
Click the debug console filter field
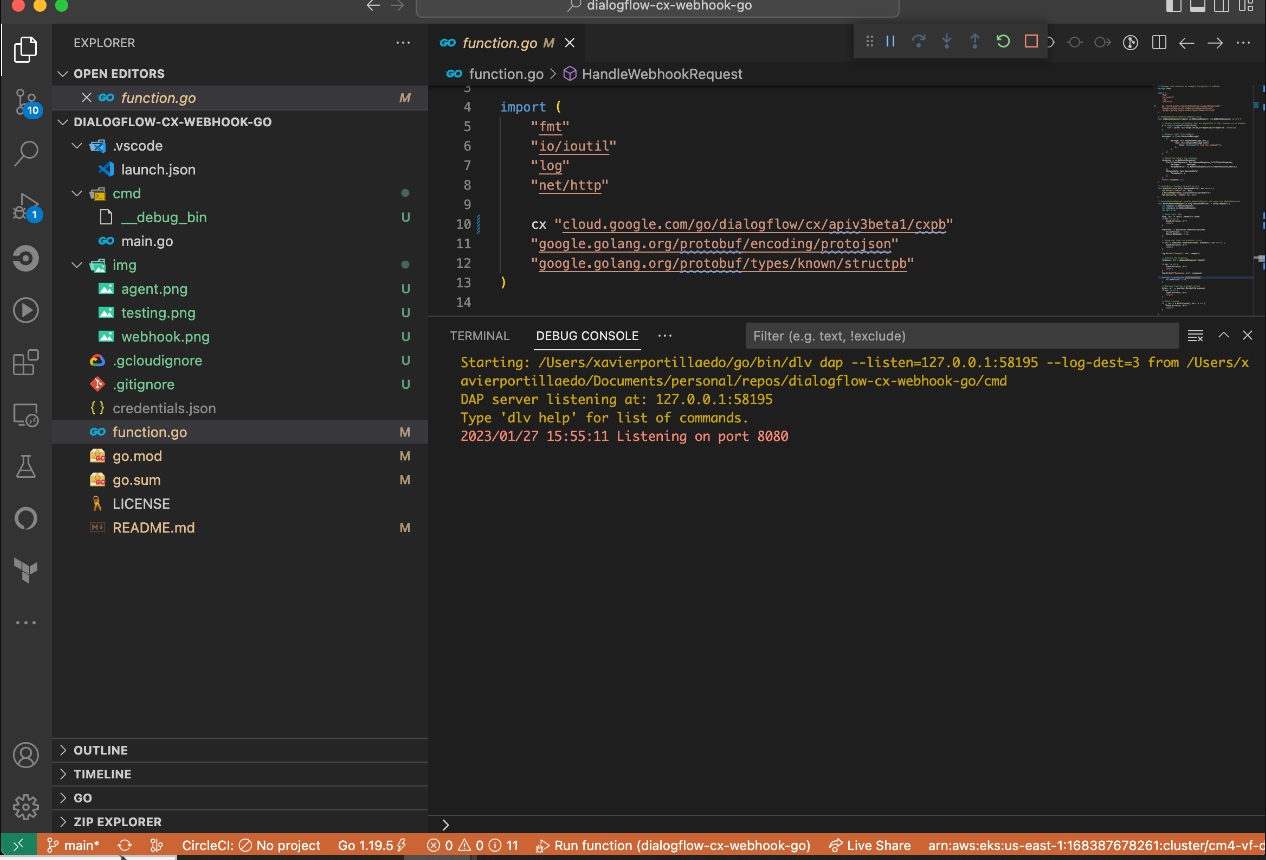(960, 336)
